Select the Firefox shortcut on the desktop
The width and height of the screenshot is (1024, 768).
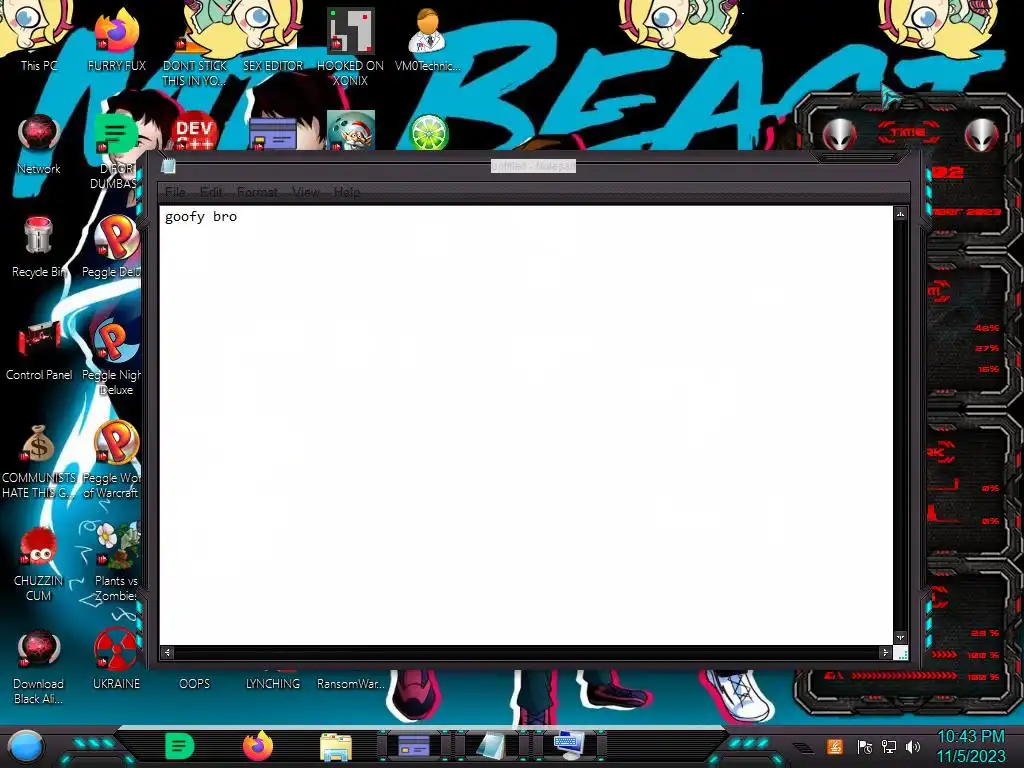click(x=116, y=39)
